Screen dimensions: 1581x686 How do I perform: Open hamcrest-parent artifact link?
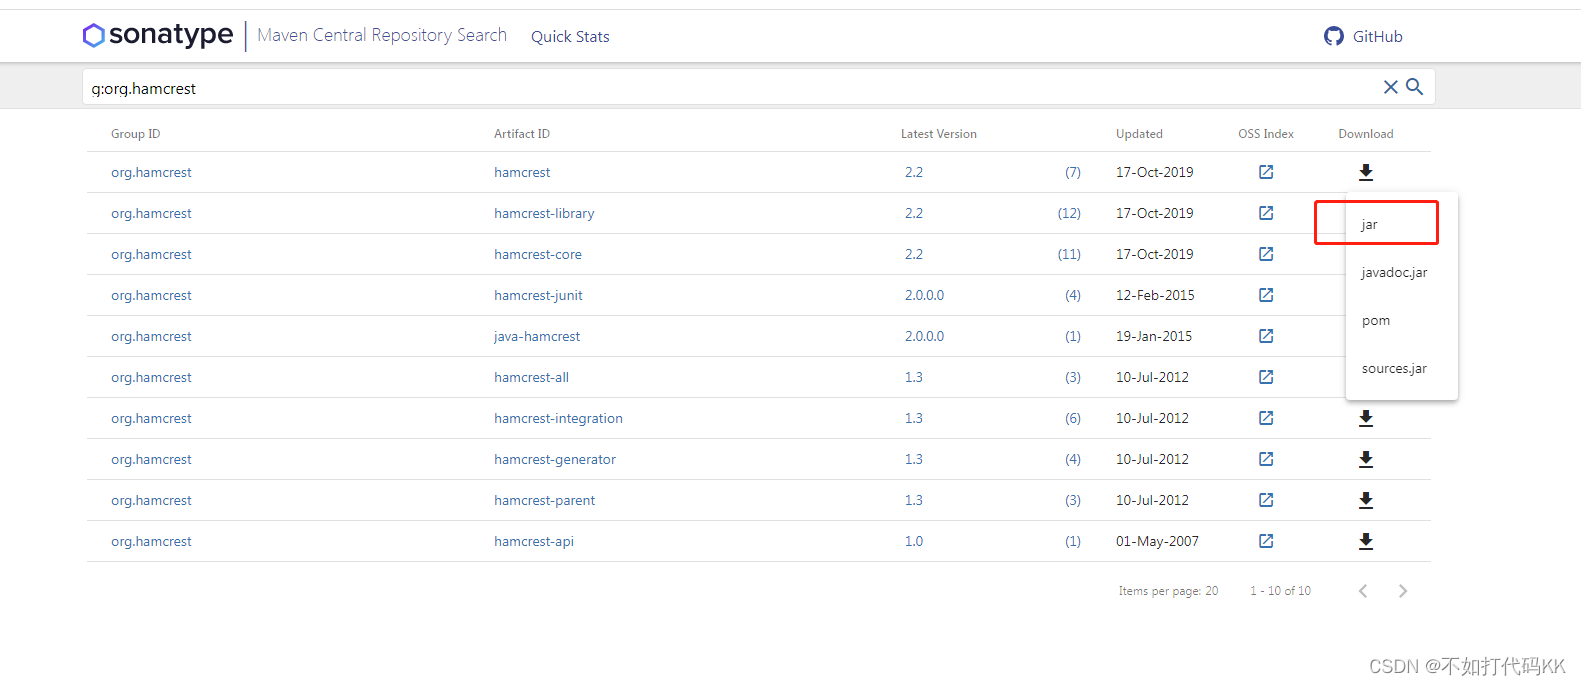tap(544, 500)
